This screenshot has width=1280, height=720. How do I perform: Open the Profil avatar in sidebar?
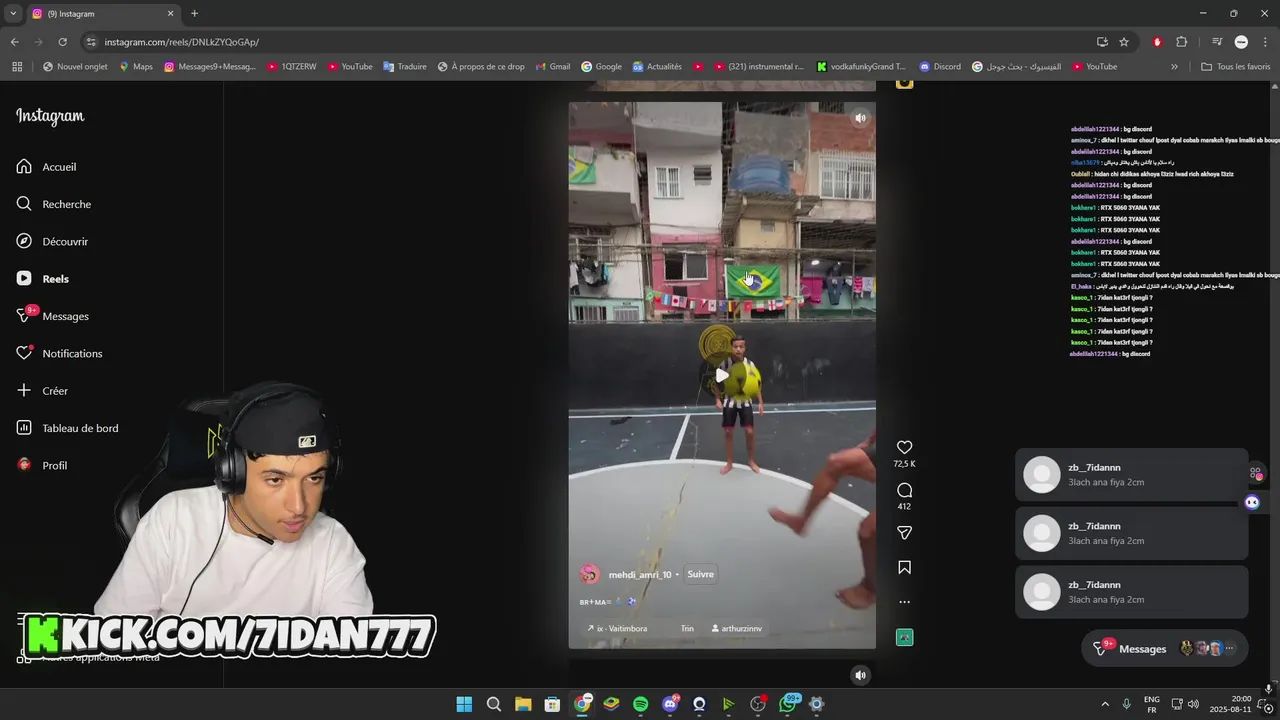24,465
